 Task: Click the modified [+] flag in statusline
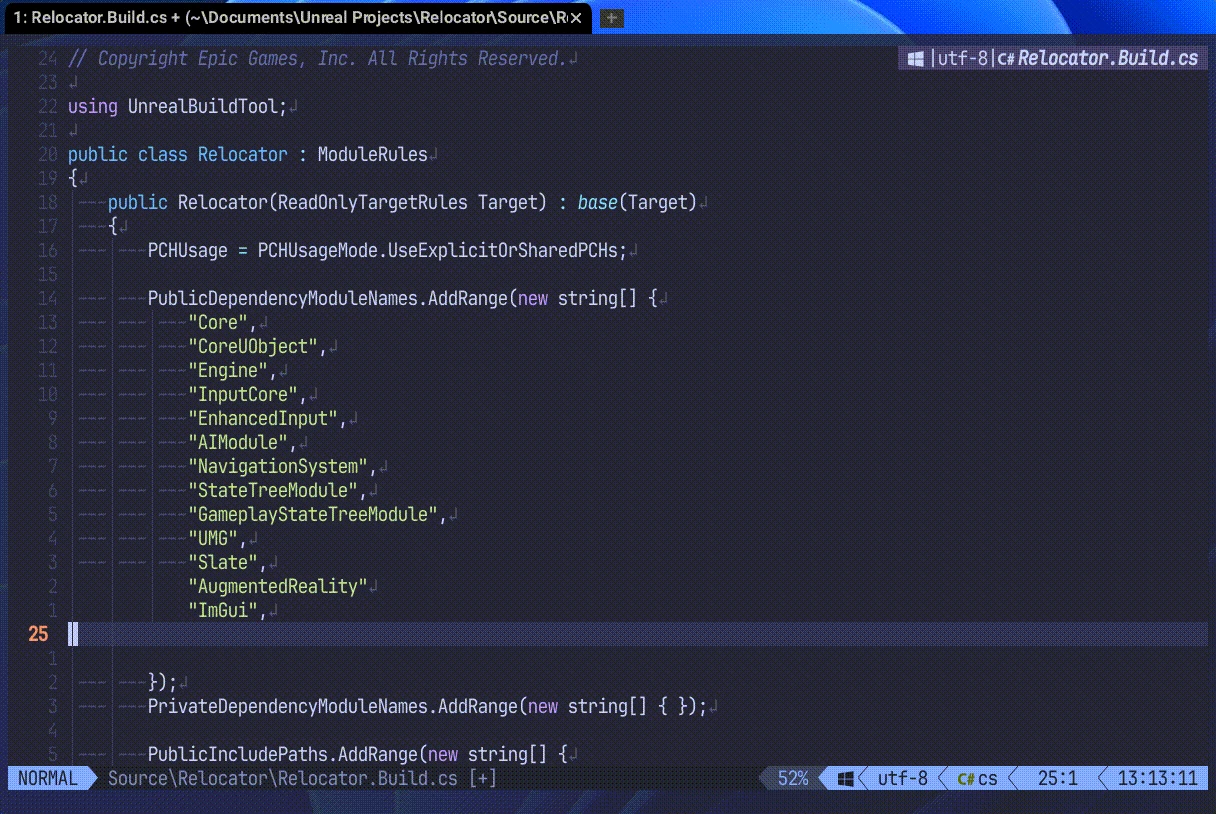[483, 778]
